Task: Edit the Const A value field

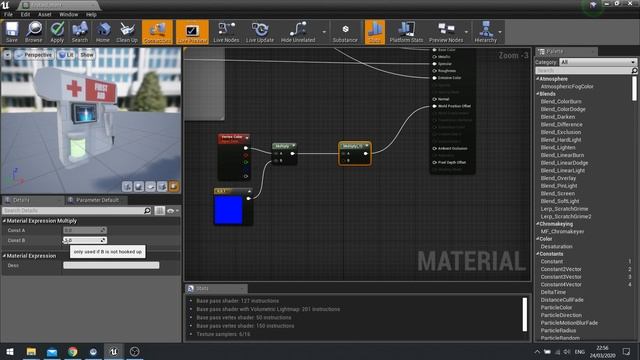Action: coord(84,230)
